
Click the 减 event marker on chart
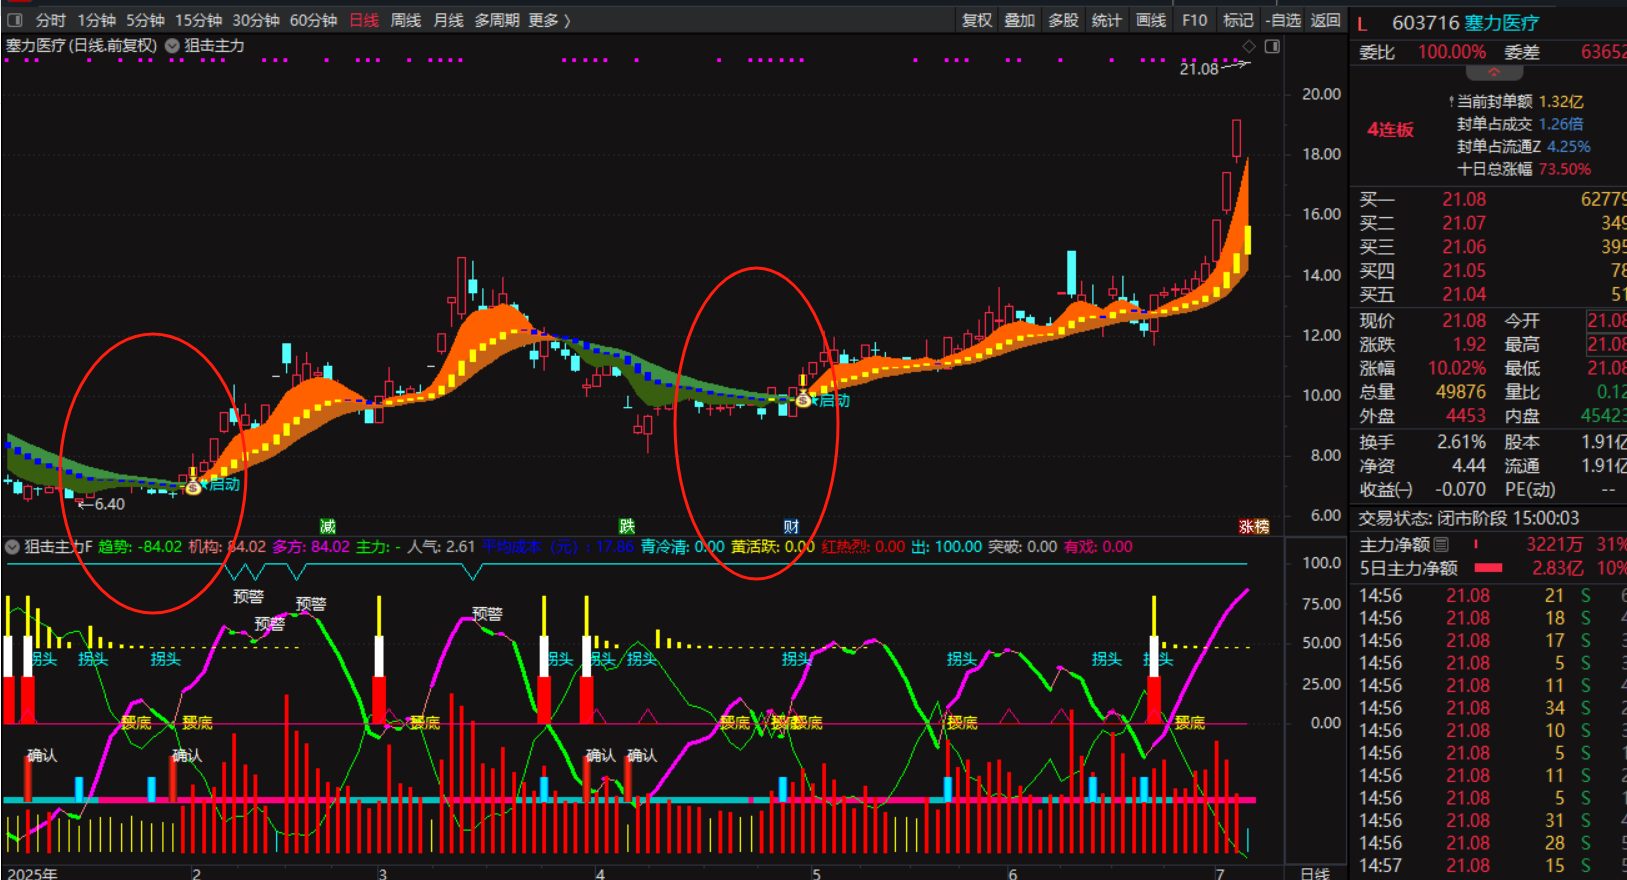pyautogui.click(x=327, y=526)
